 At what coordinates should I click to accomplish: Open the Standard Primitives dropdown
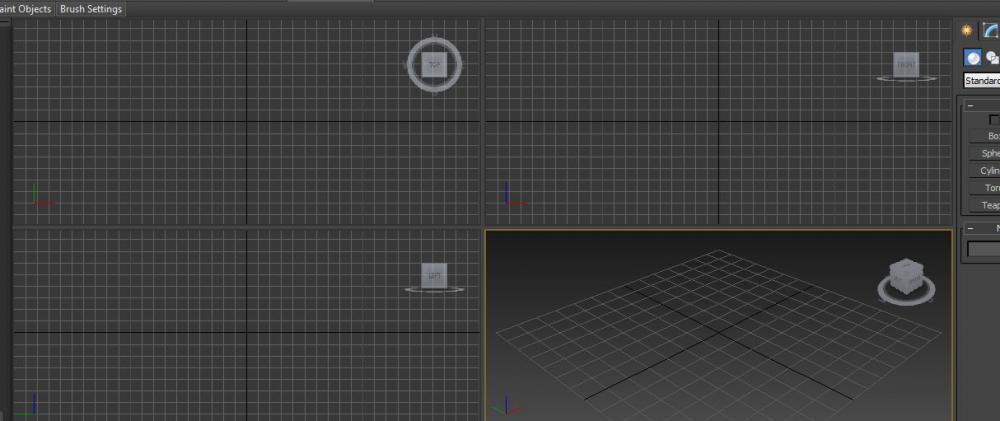[x=982, y=81]
